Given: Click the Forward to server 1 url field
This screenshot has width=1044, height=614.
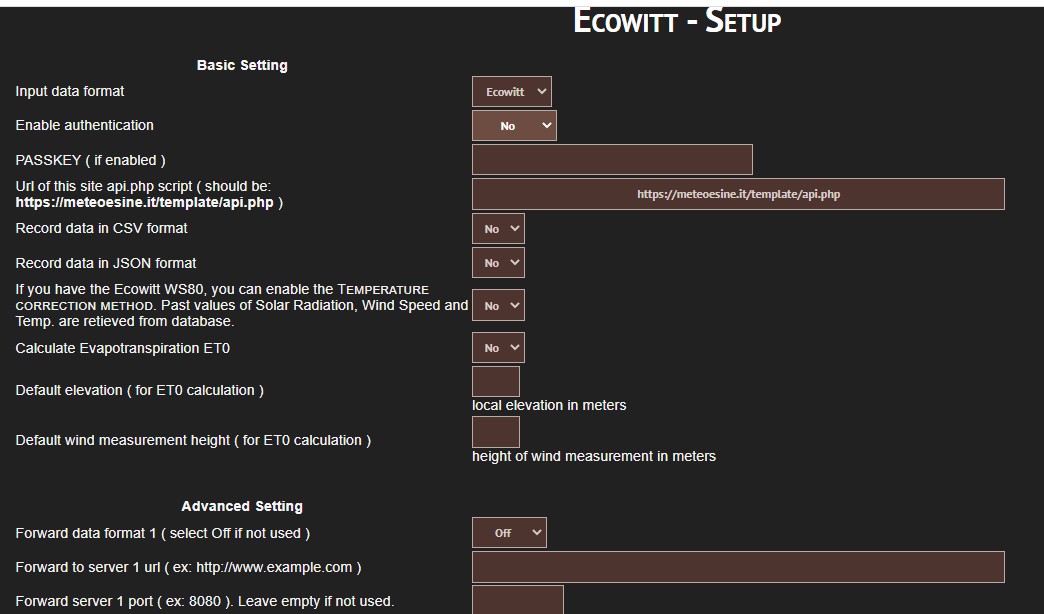Looking at the screenshot, I should click(x=738, y=567).
